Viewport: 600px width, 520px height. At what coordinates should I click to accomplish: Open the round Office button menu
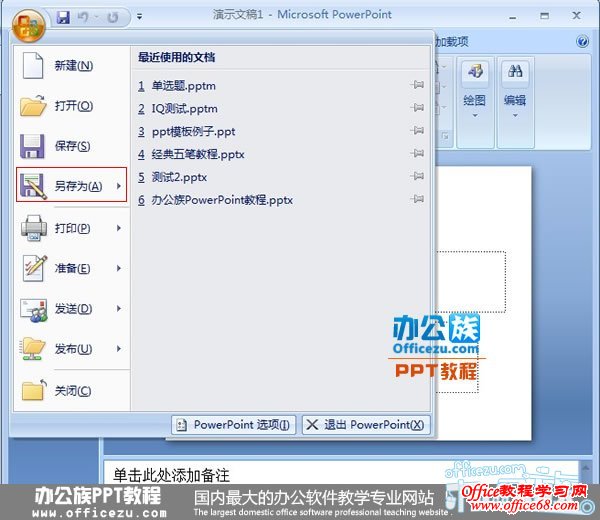29,26
